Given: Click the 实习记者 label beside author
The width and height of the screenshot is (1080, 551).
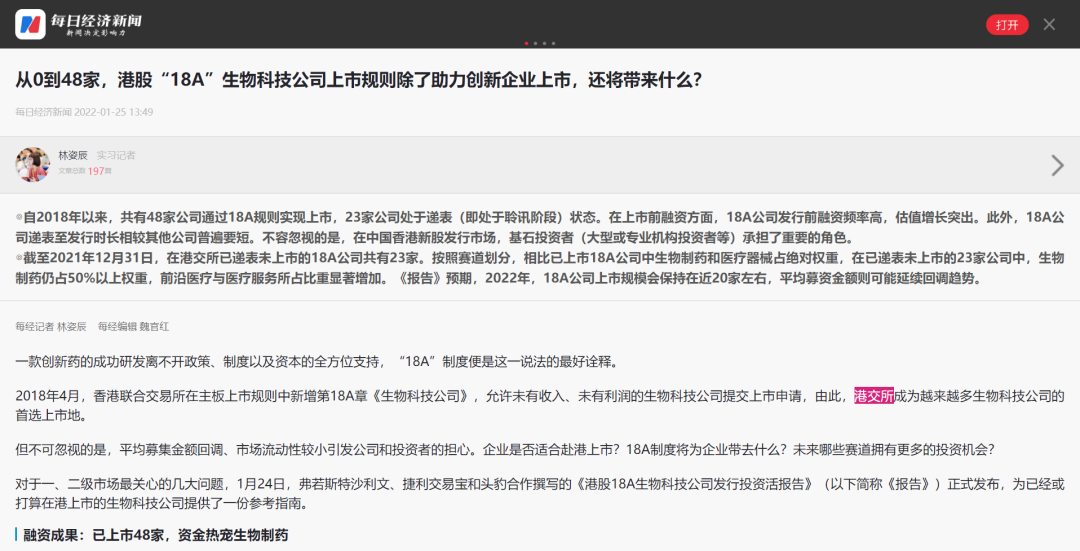Looking at the screenshot, I should [116, 155].
